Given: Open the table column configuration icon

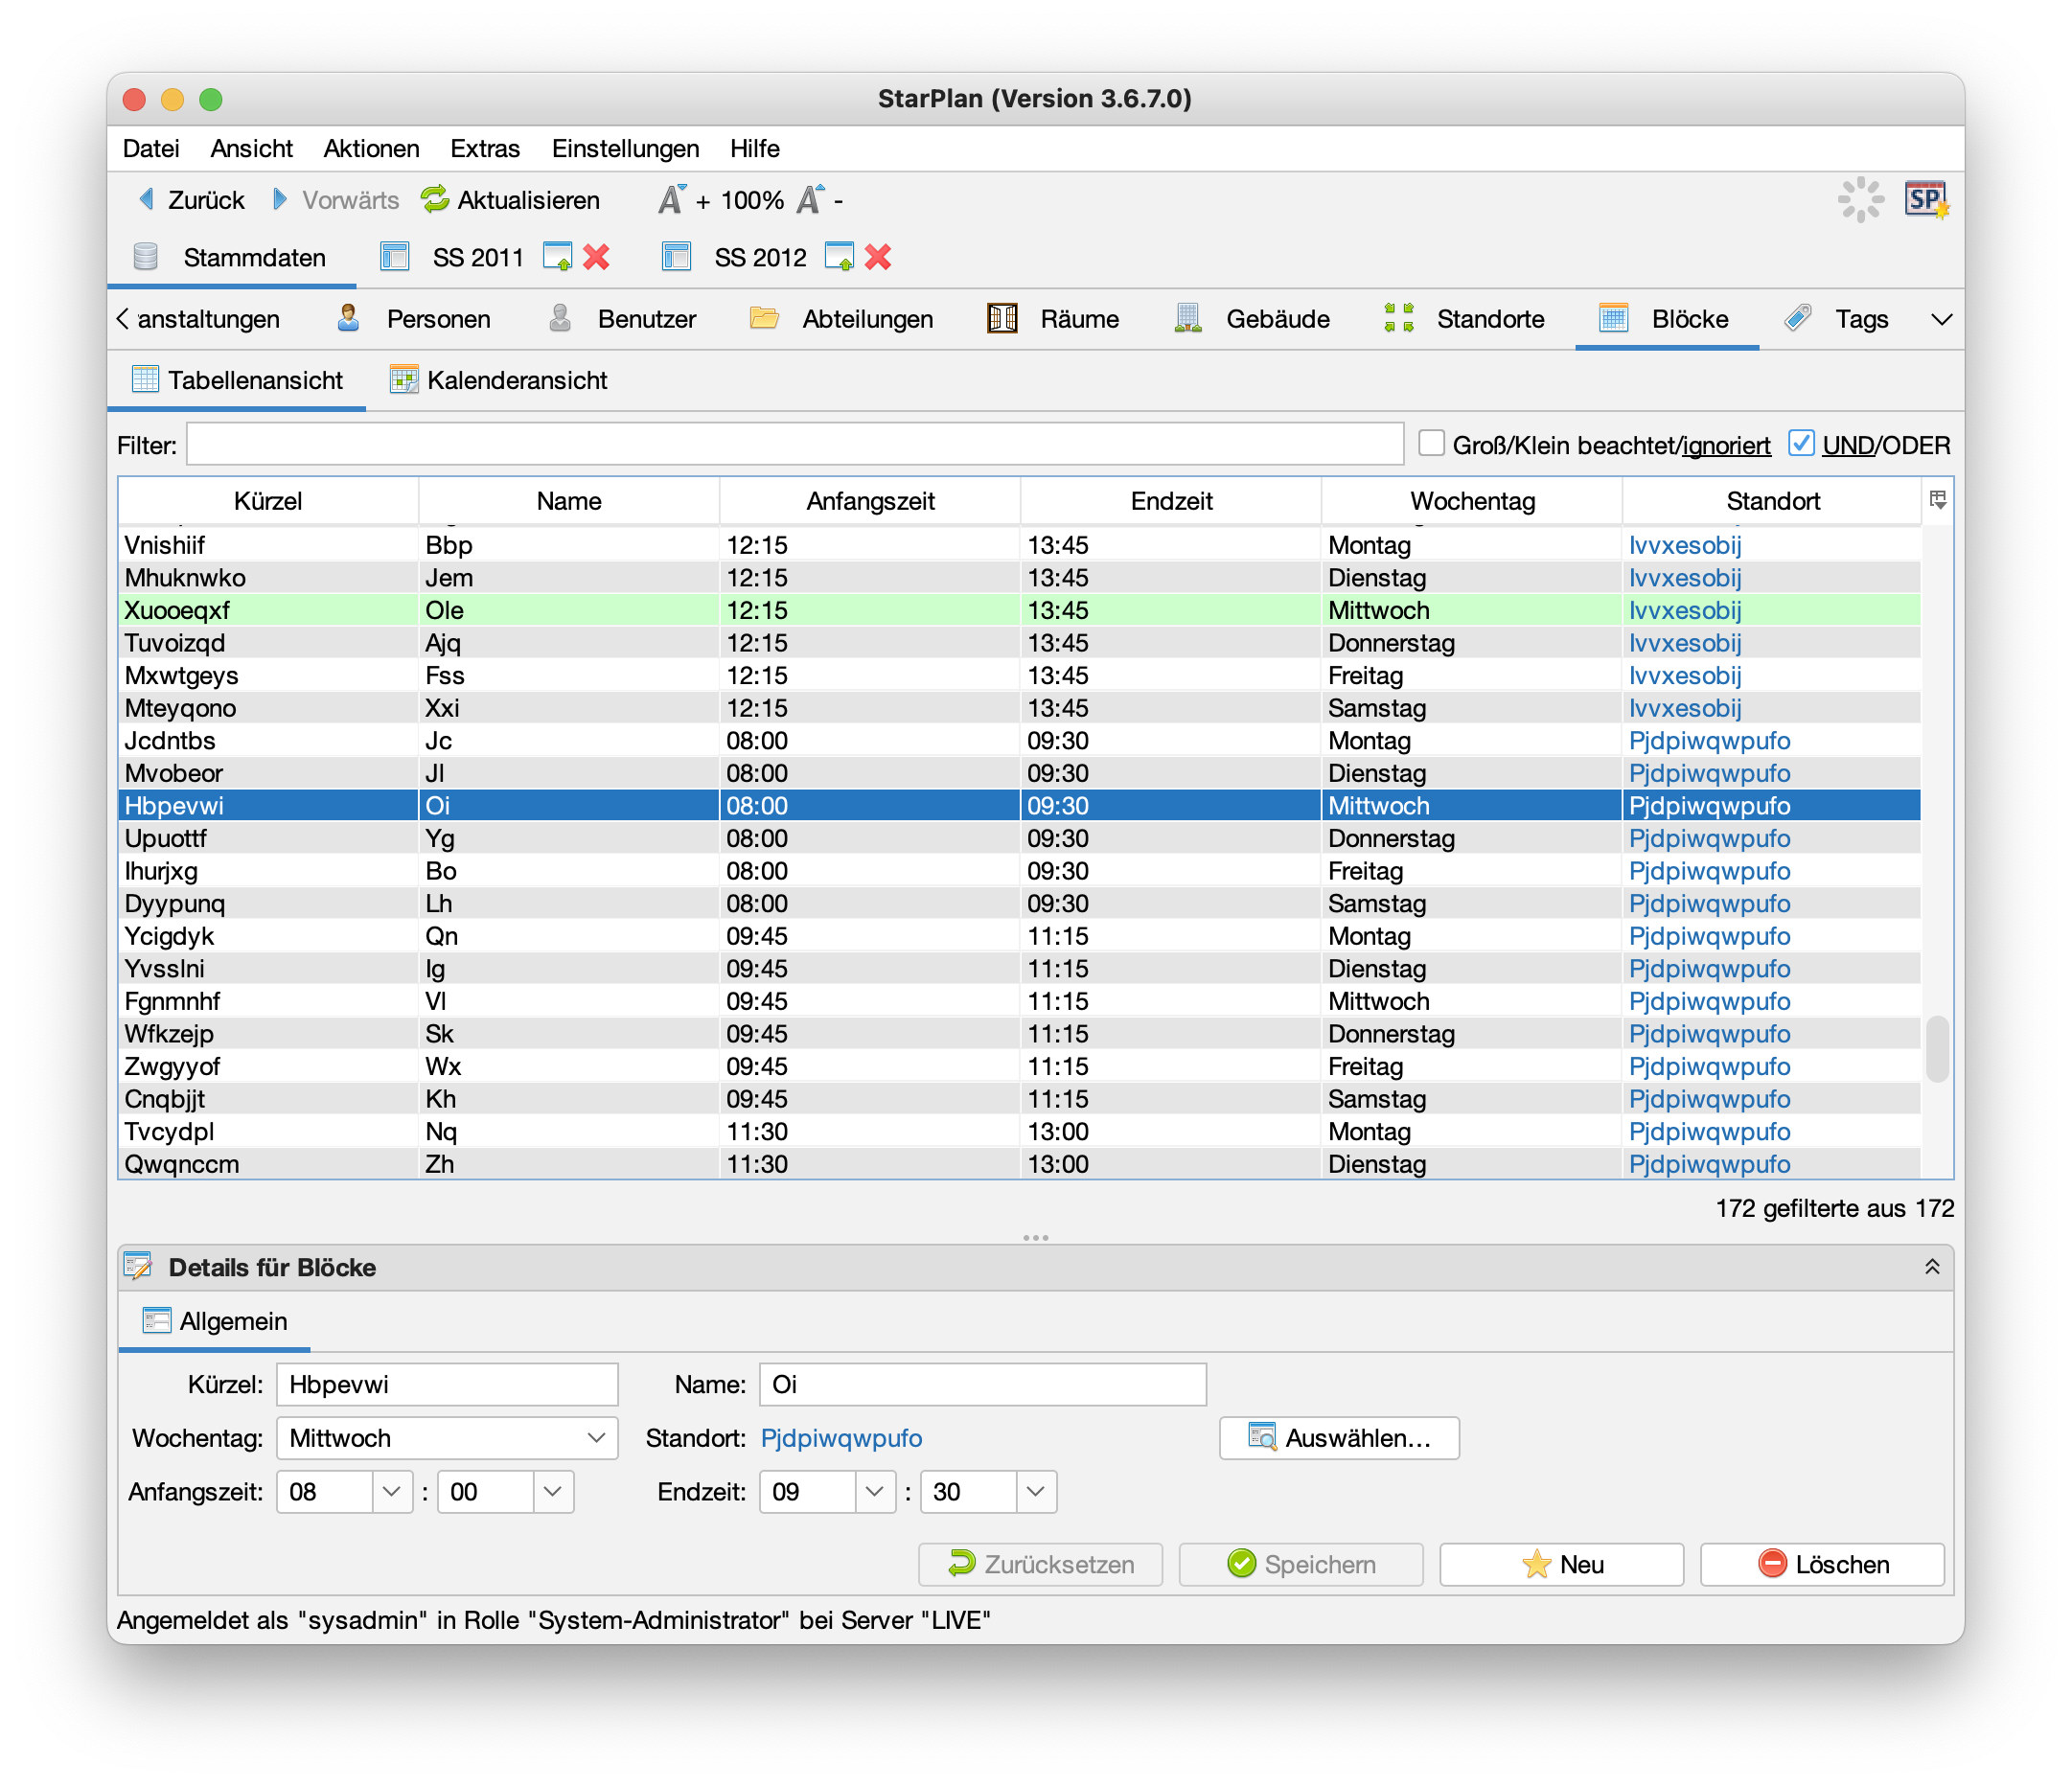Looking at the screenshot, I should coord(1938,500).
